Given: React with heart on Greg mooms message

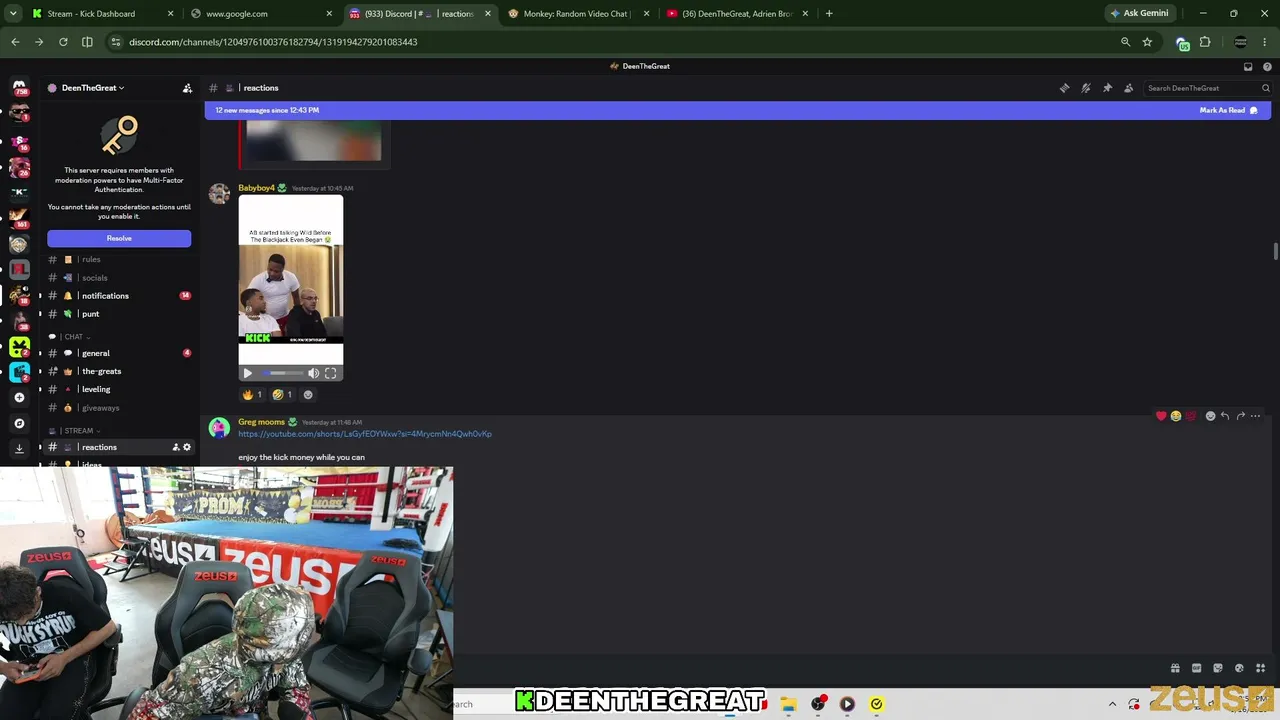Looking at the screenshot, I should tap(1161, 416).
